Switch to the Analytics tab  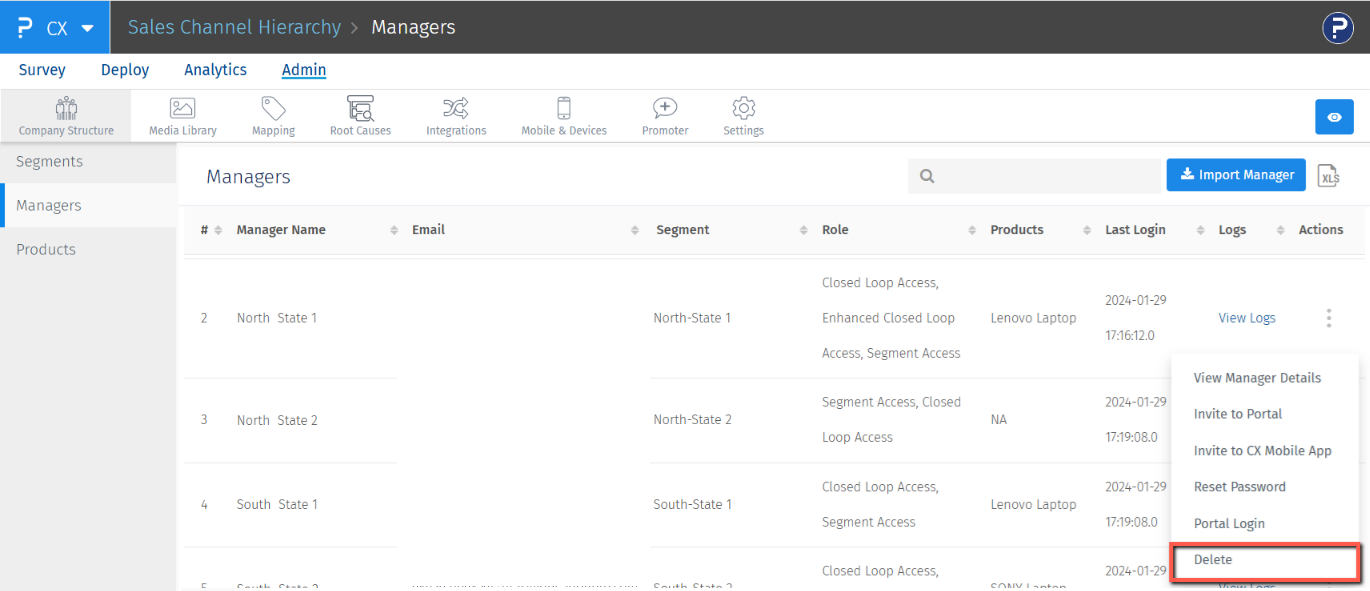point(215,70)
